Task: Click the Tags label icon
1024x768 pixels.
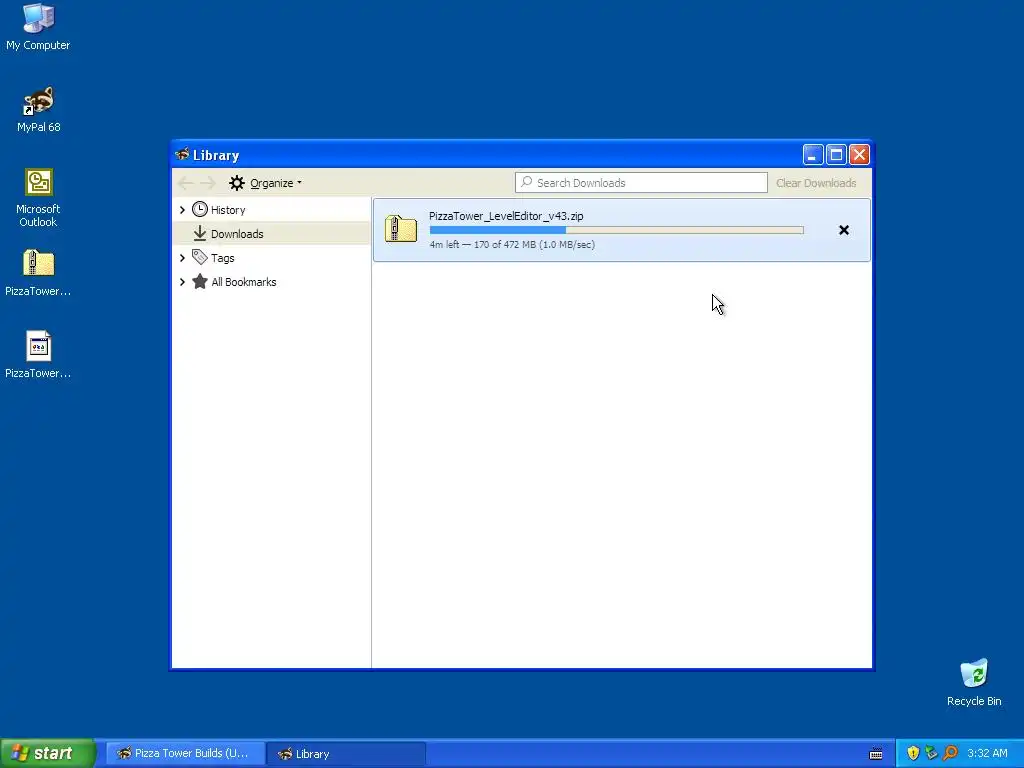Action: tap(200, 257)
